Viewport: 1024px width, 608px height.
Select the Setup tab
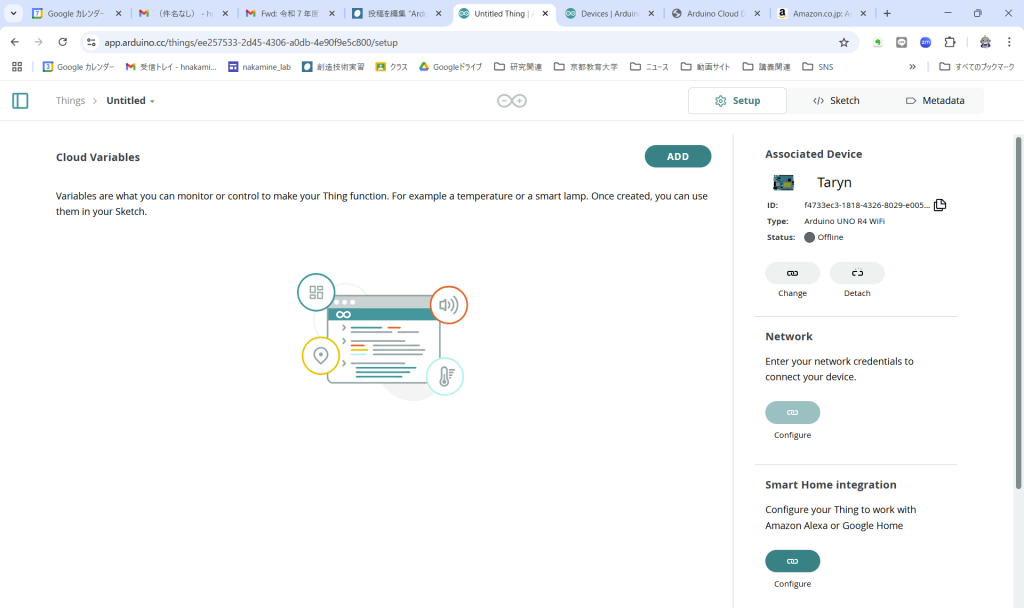tap(737, 101)
